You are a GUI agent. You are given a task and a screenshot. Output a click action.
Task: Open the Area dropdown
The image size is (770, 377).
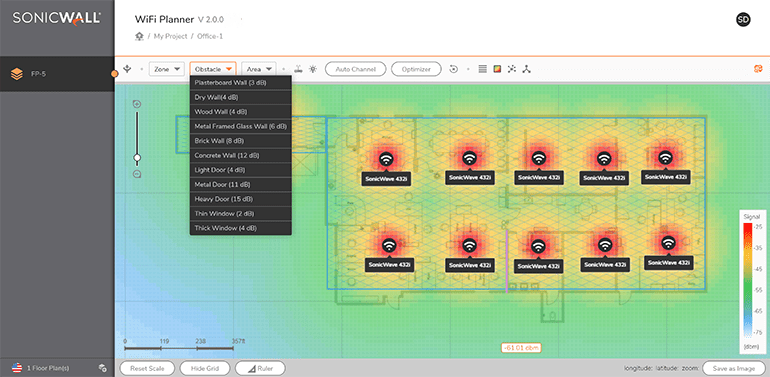pyautogui.click(x=259, y=69)
